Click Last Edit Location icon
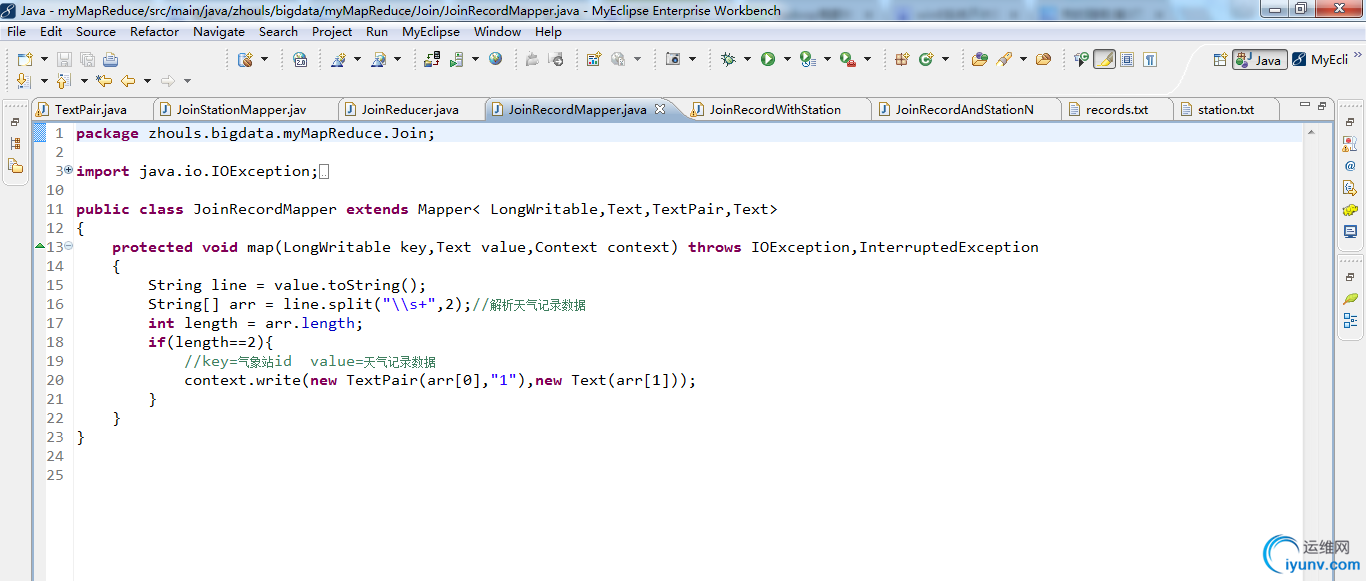This screenshot has height=581, width=1366. (x=104, y=81)
